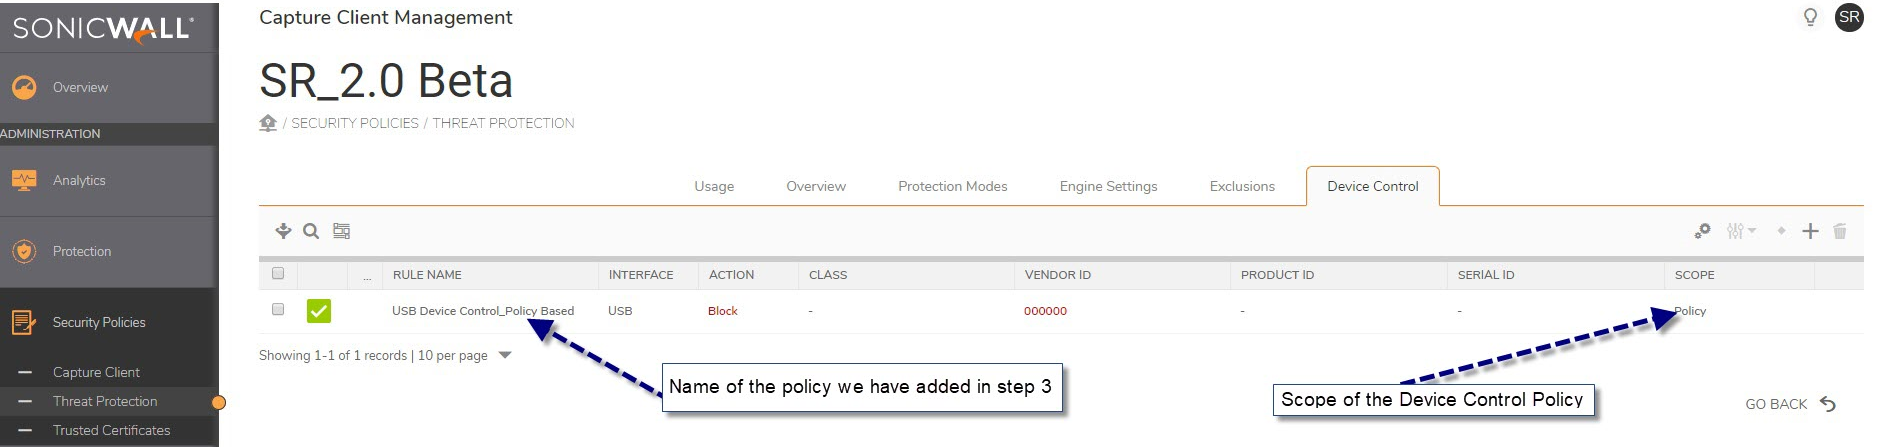Toggle the green enabled status checkmark
The image size is (1894, 447).
[x=319, y=311]
